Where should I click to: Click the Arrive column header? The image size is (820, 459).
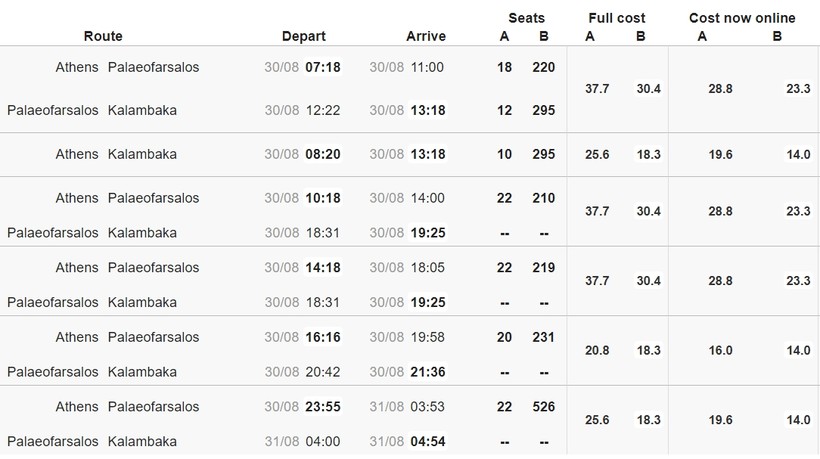[426, 36]
